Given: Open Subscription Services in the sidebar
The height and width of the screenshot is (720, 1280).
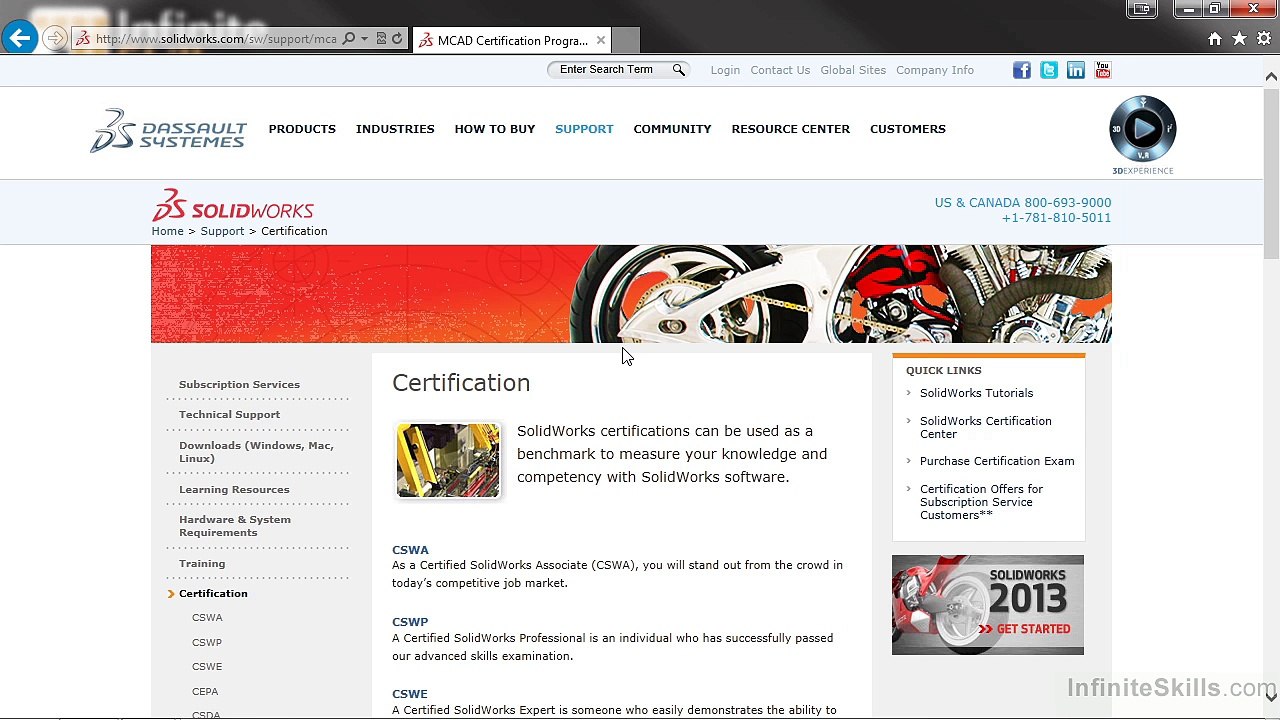Looking at the screenshot, I should pos(239,384).
